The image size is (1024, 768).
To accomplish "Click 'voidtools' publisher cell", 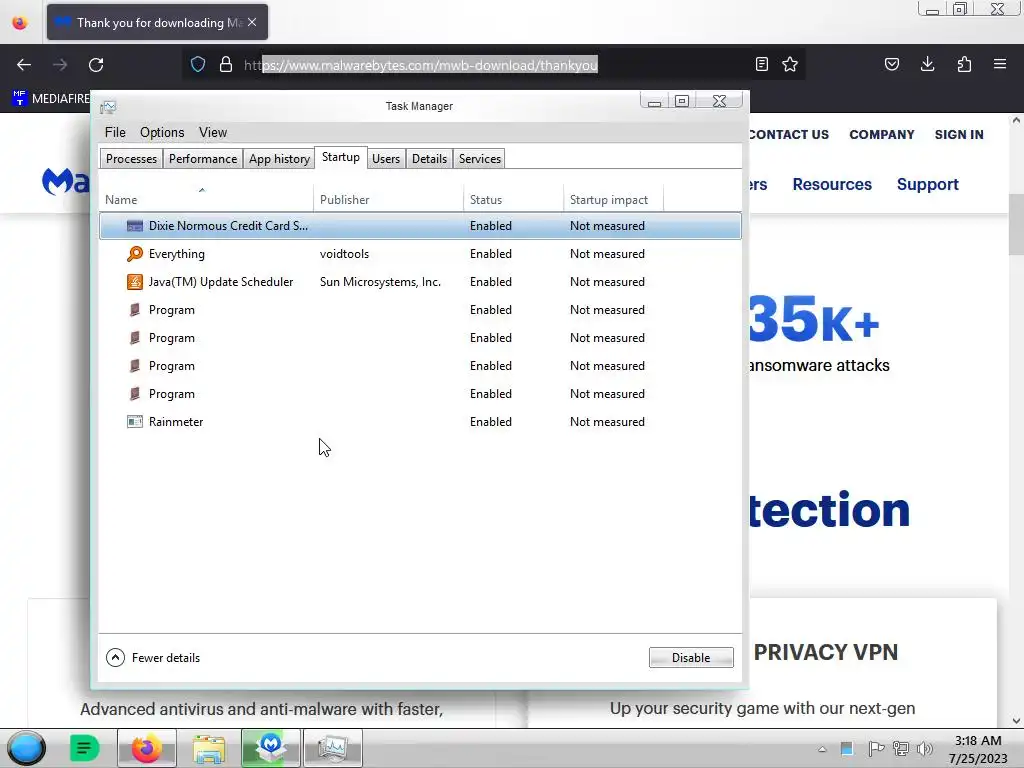I will 344,254.
